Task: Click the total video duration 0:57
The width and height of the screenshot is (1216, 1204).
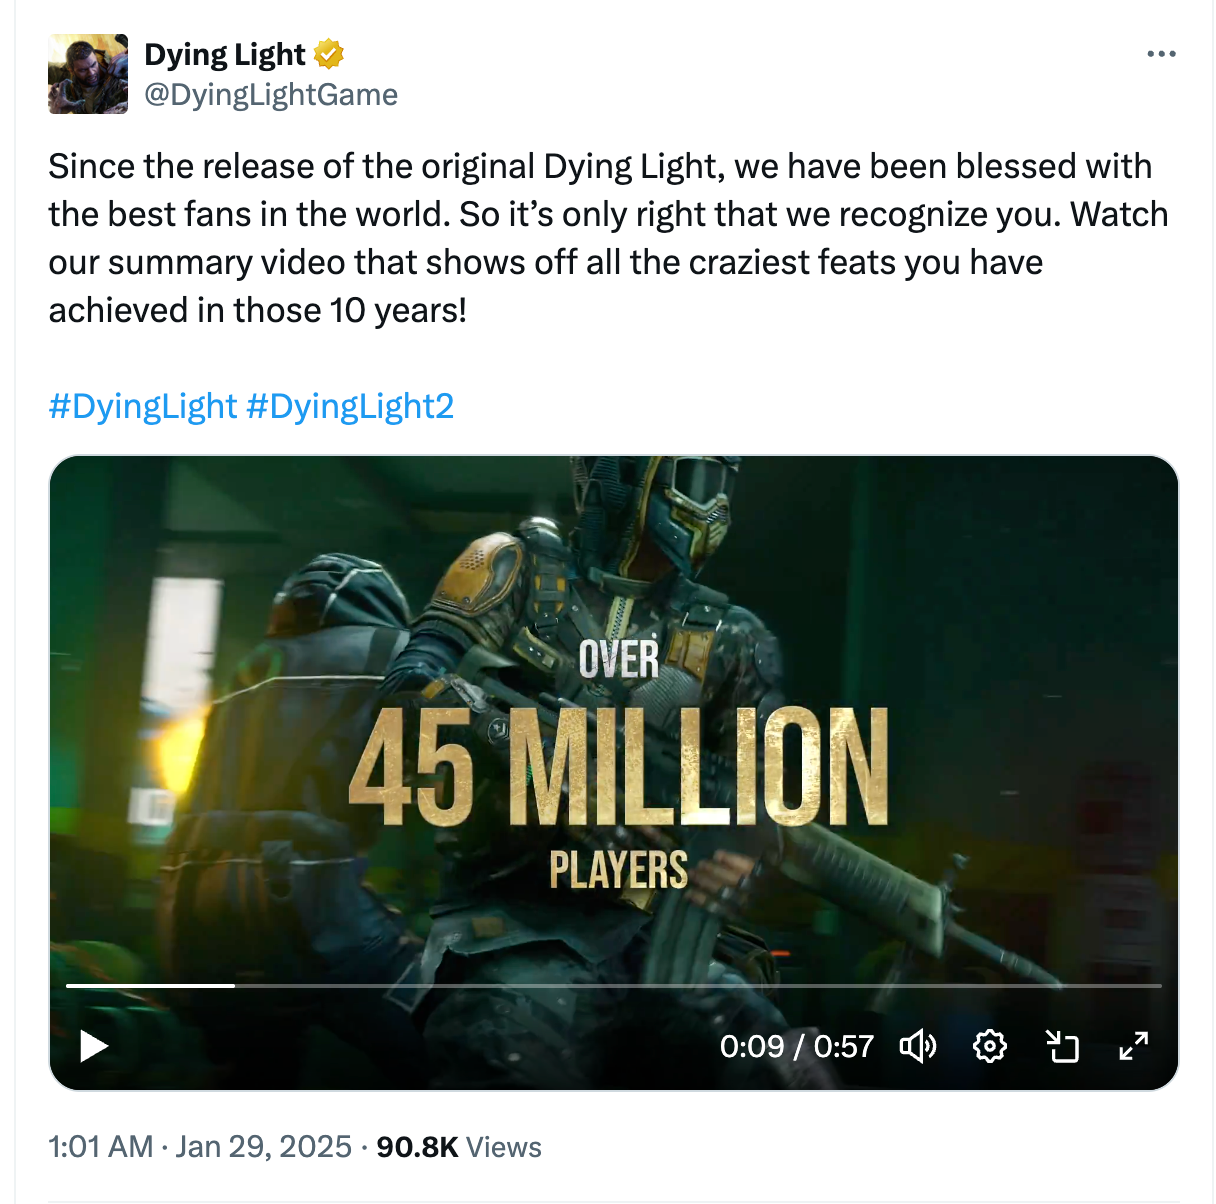Action: tap(844, 1046)
